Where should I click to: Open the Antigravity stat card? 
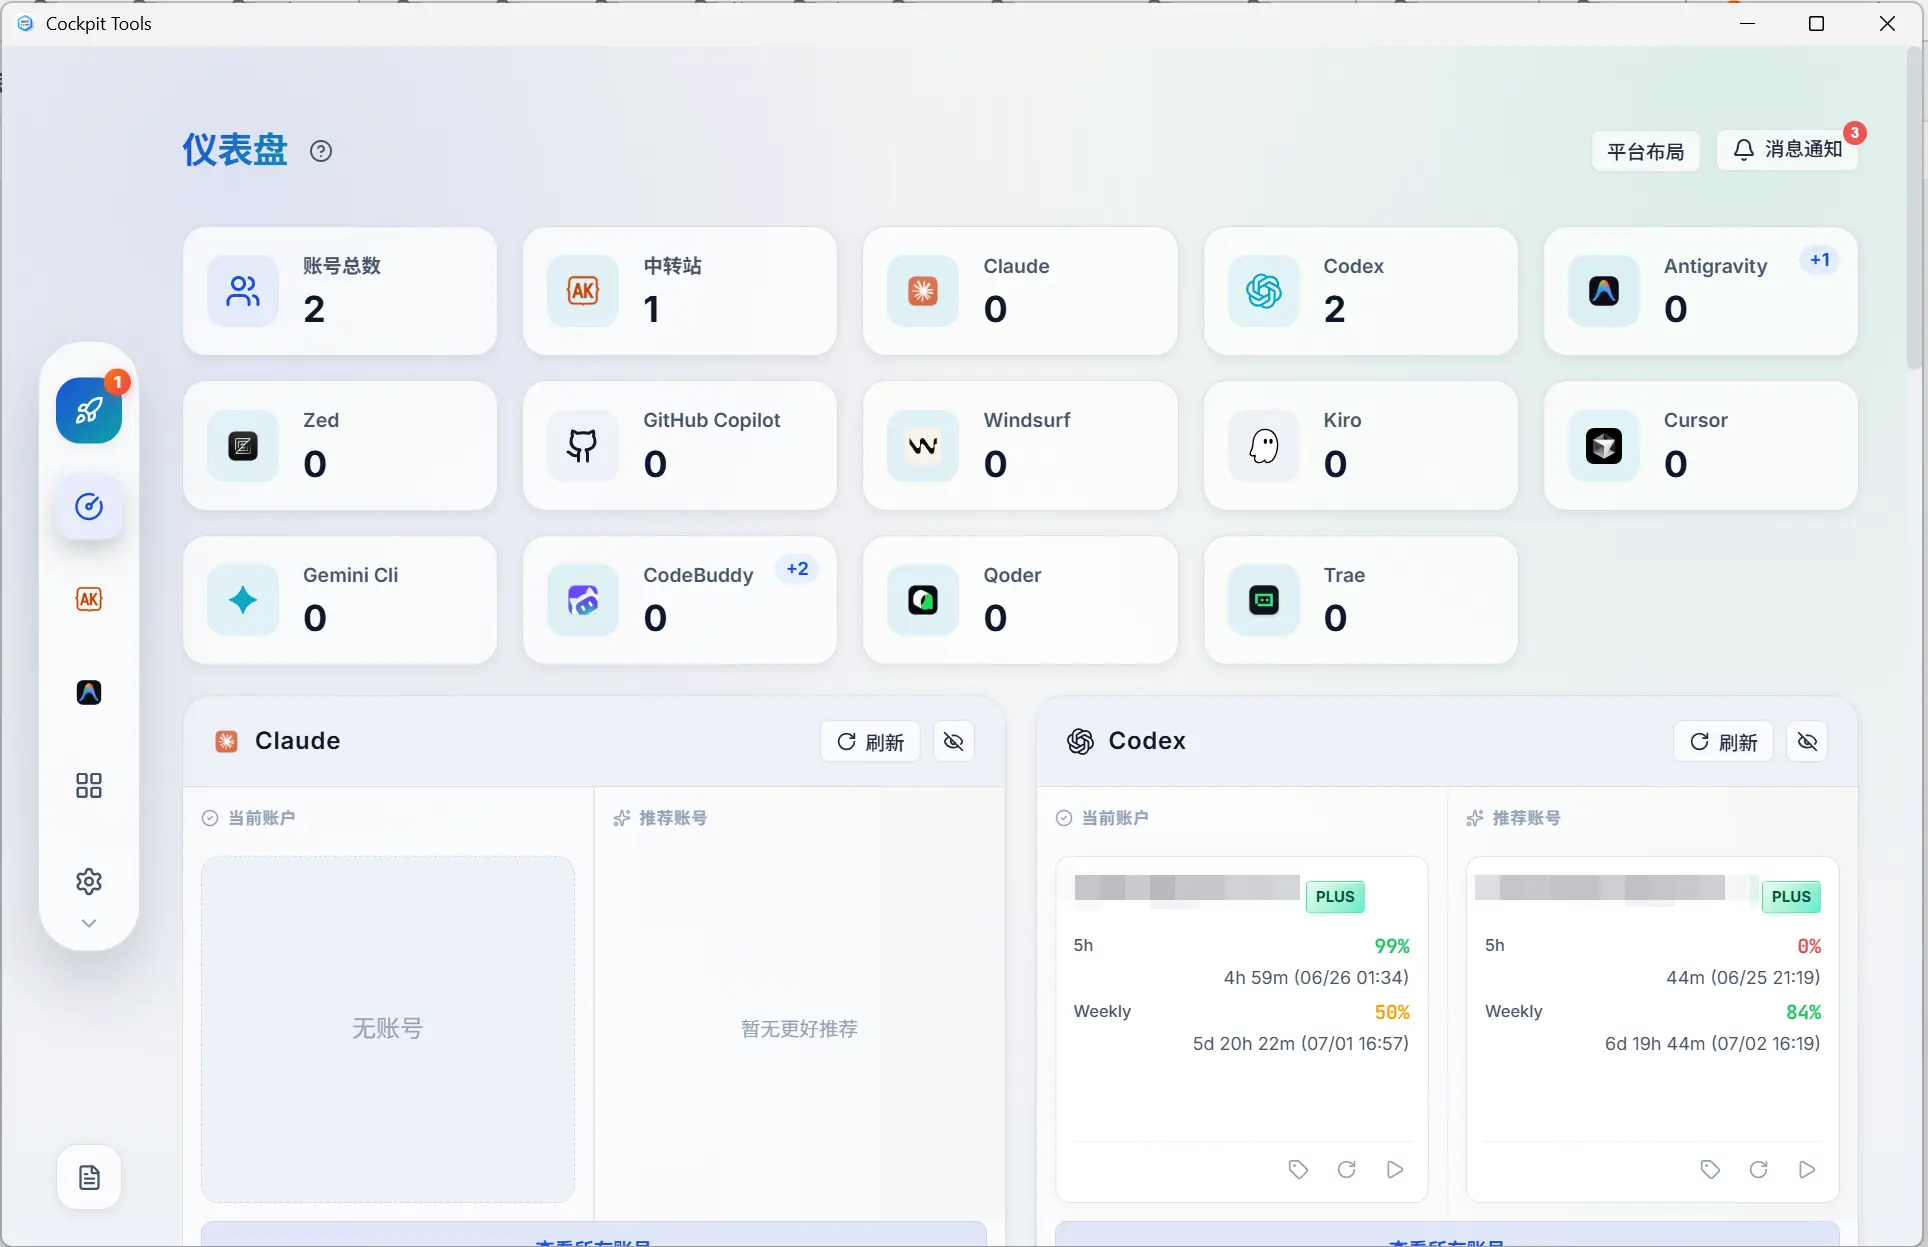click(x=1701, y=291)
